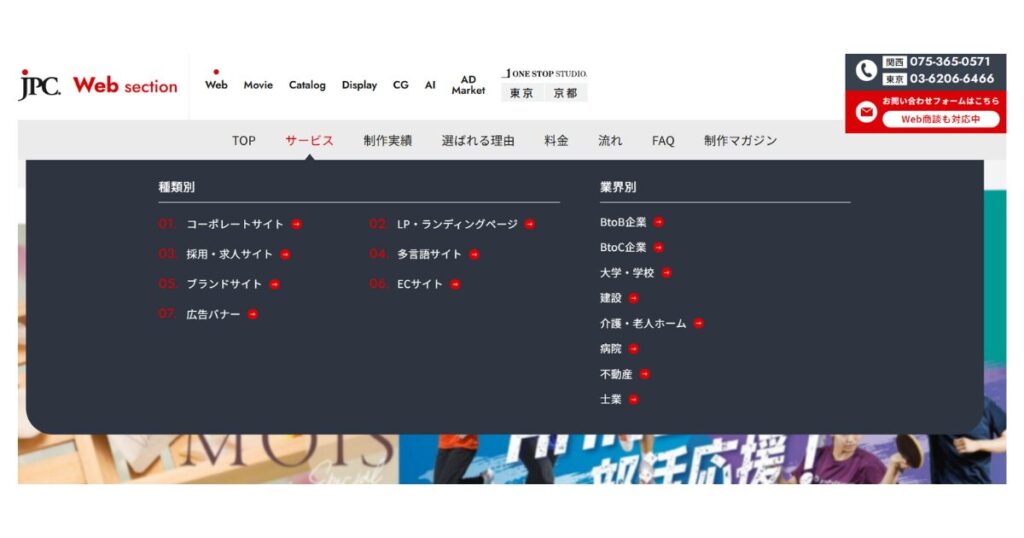Viewport: 1024px width, 538px height.
Task: Click red arrow icon beside BtoB企業
Action: 659,222
